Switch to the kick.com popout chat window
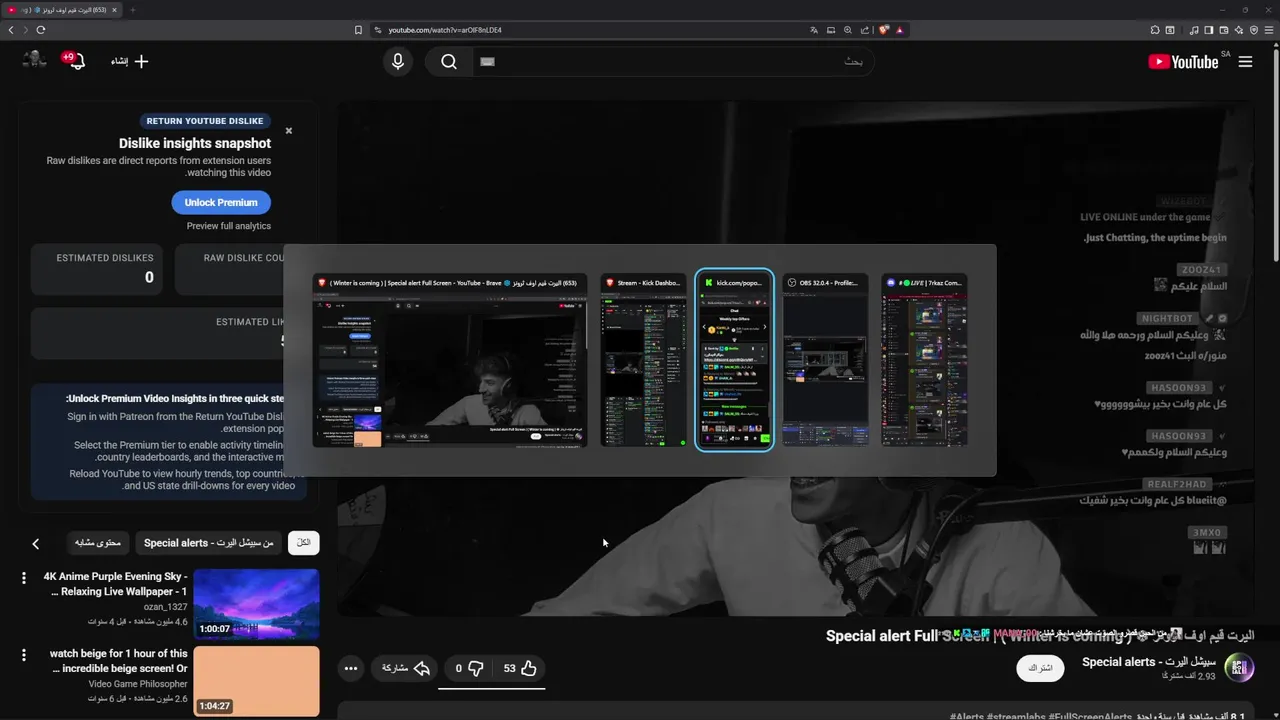The height and width of the screenshot is (720, 1280). [734, 360]
